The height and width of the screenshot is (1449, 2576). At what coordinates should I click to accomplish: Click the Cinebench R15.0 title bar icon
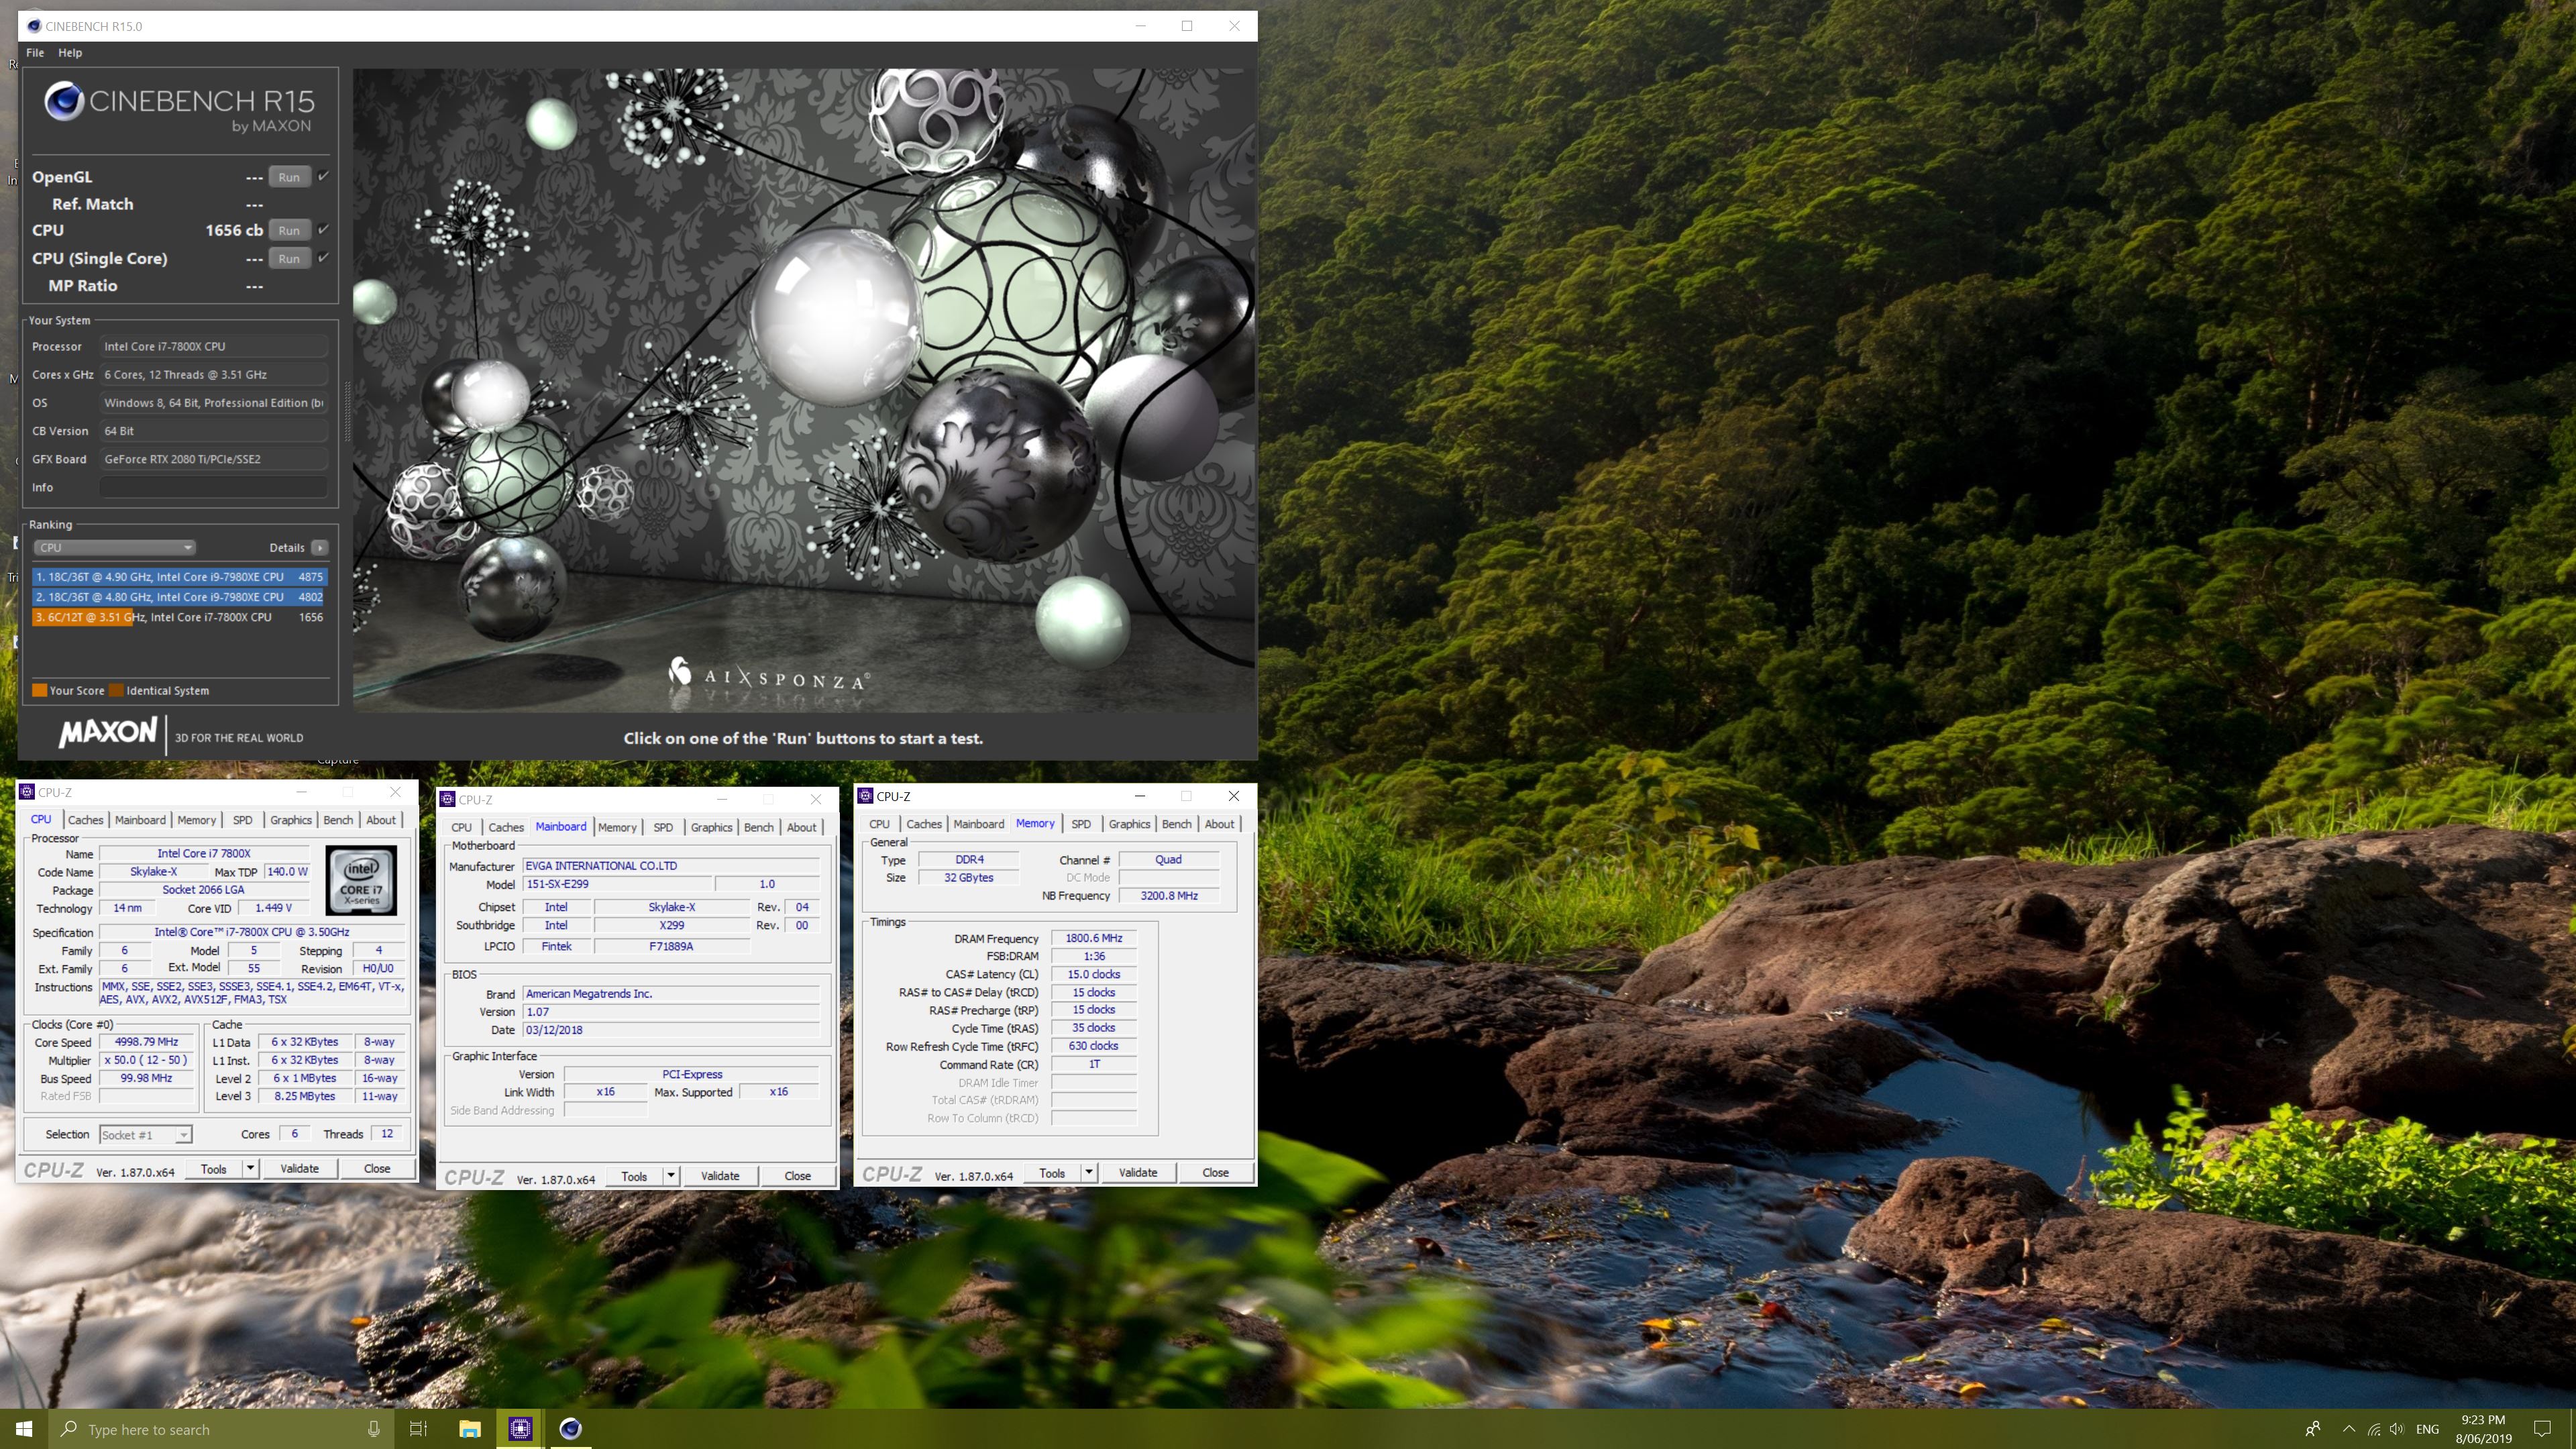coord(33,26)
